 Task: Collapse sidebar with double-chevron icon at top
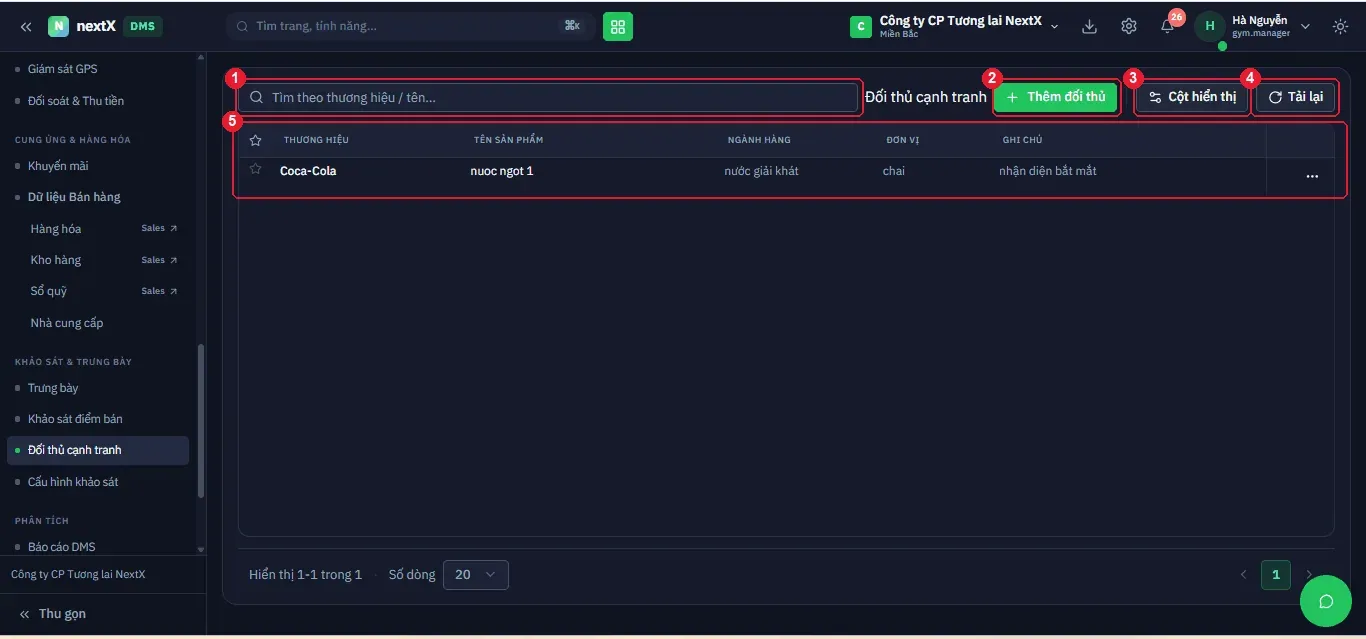[26, 26]
